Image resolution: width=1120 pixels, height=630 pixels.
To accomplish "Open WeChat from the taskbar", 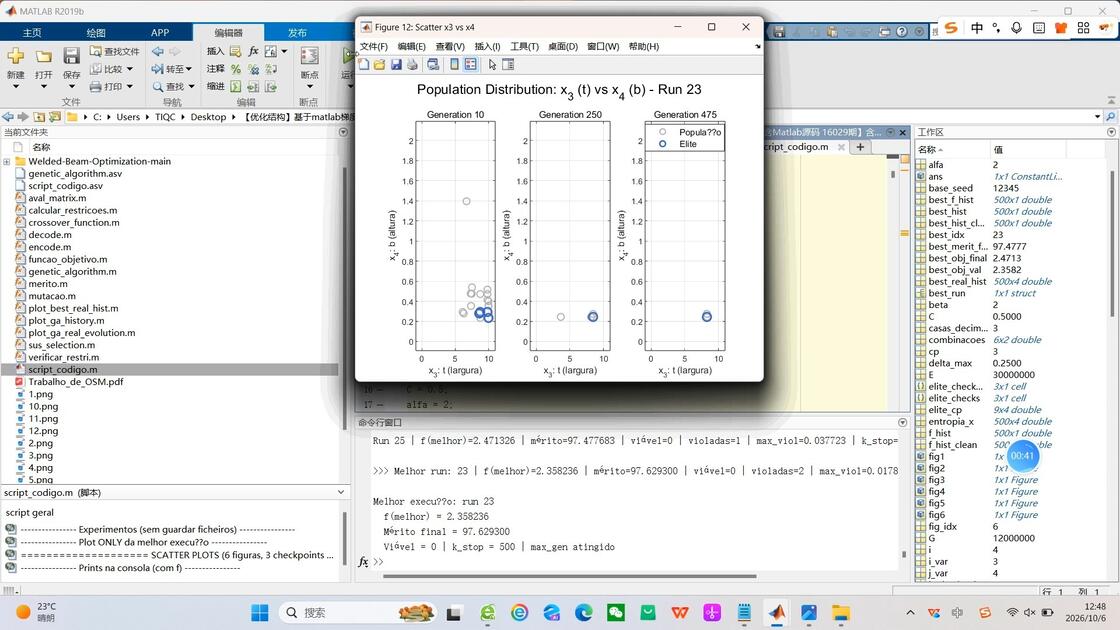I will tap(615, 613).
